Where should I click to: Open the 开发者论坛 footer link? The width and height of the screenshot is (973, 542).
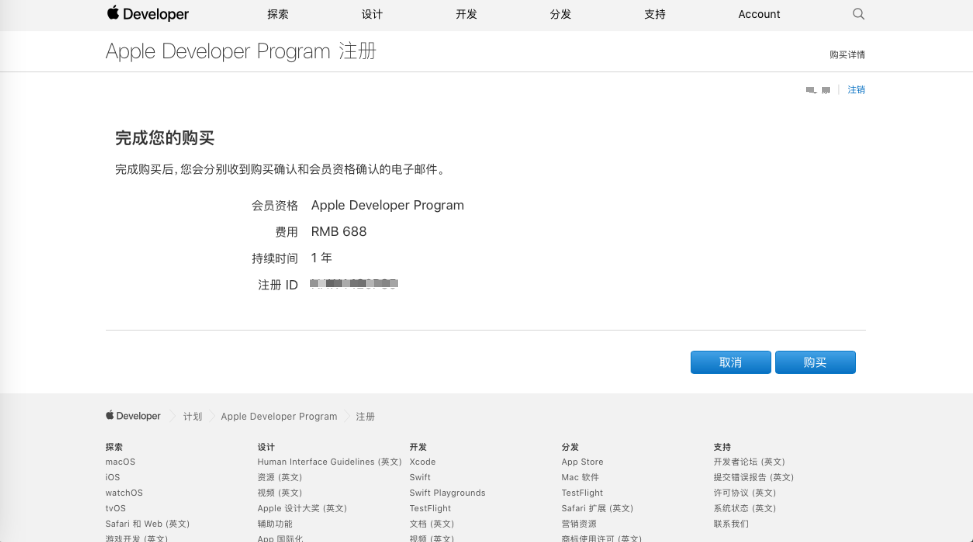(x=750, y=462)
